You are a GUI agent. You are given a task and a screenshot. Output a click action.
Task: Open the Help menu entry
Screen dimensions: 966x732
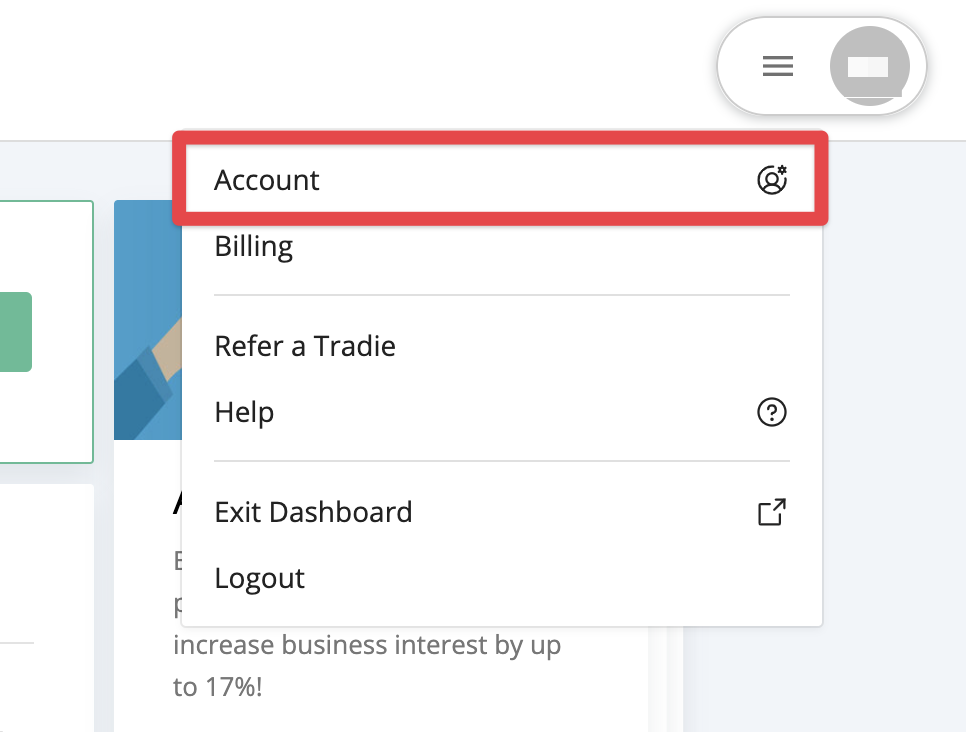244,412
